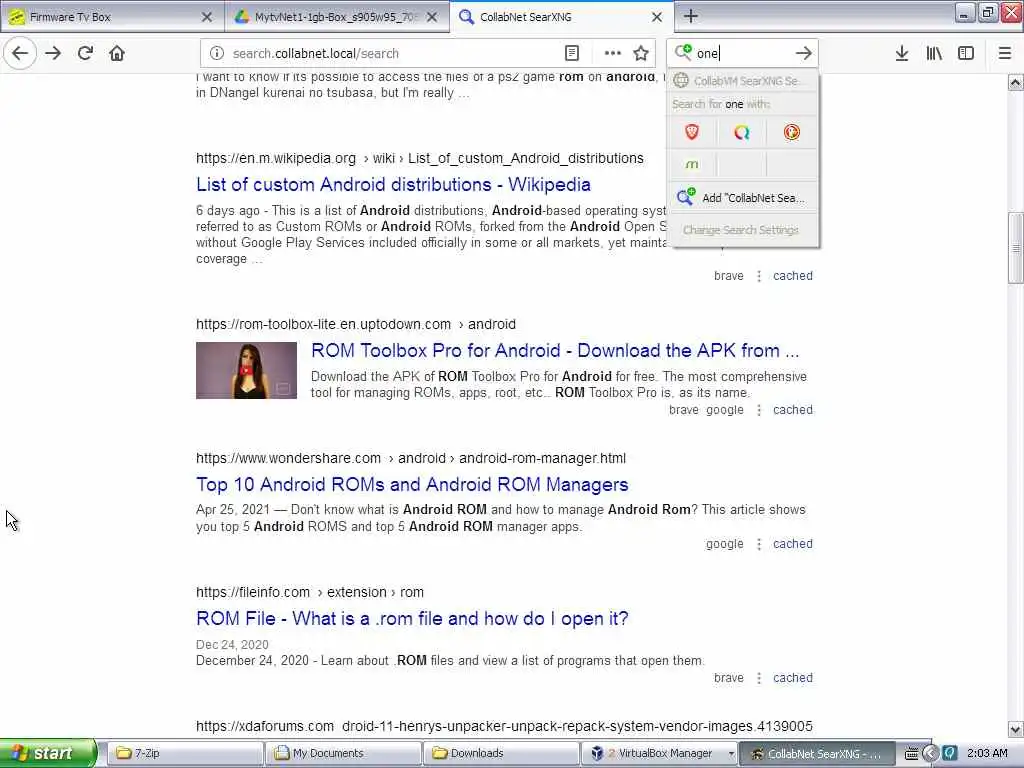Go forward one page in the browser
This screenshot has width=1024, height=768.
(x=54, y=53)
